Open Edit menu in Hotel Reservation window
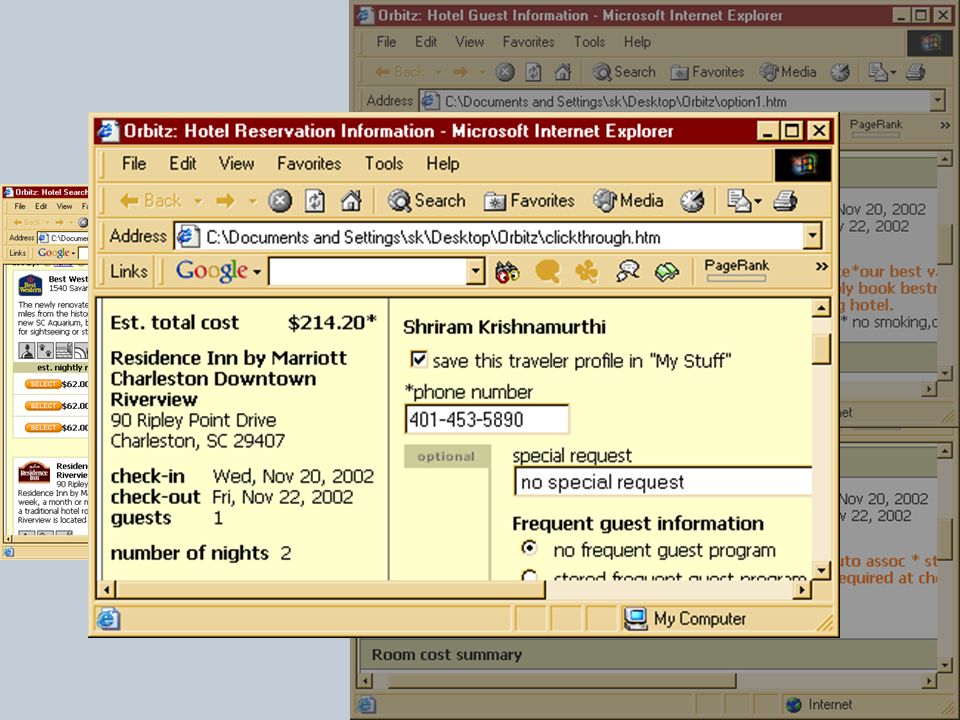 pyautogui.click(x=182, y=163)
